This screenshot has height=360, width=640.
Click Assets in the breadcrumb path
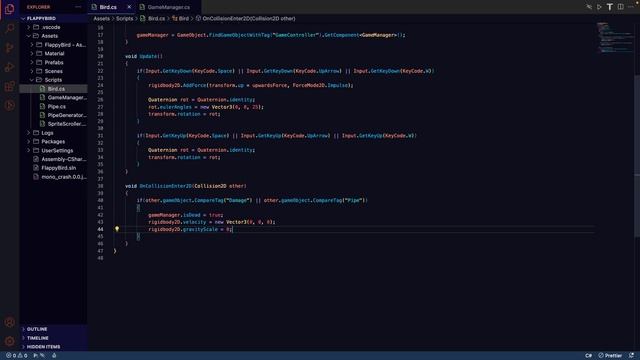101,18
